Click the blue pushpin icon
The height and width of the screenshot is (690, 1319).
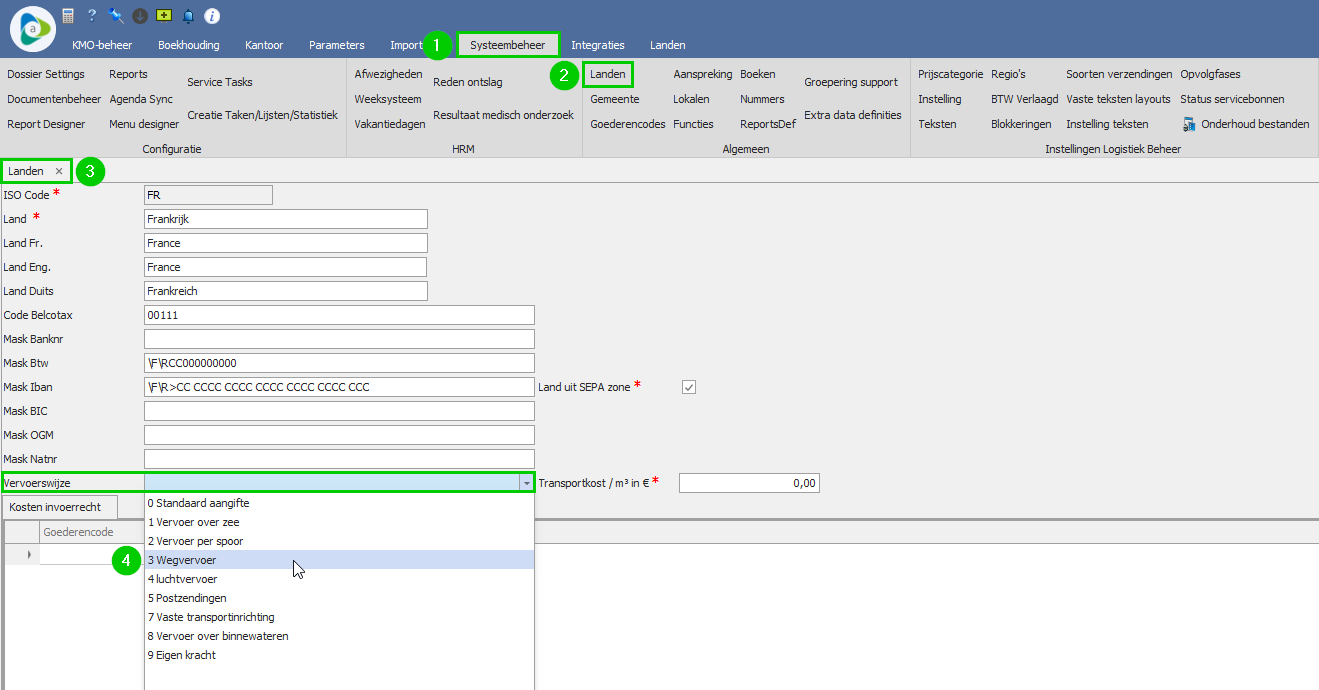116,16
